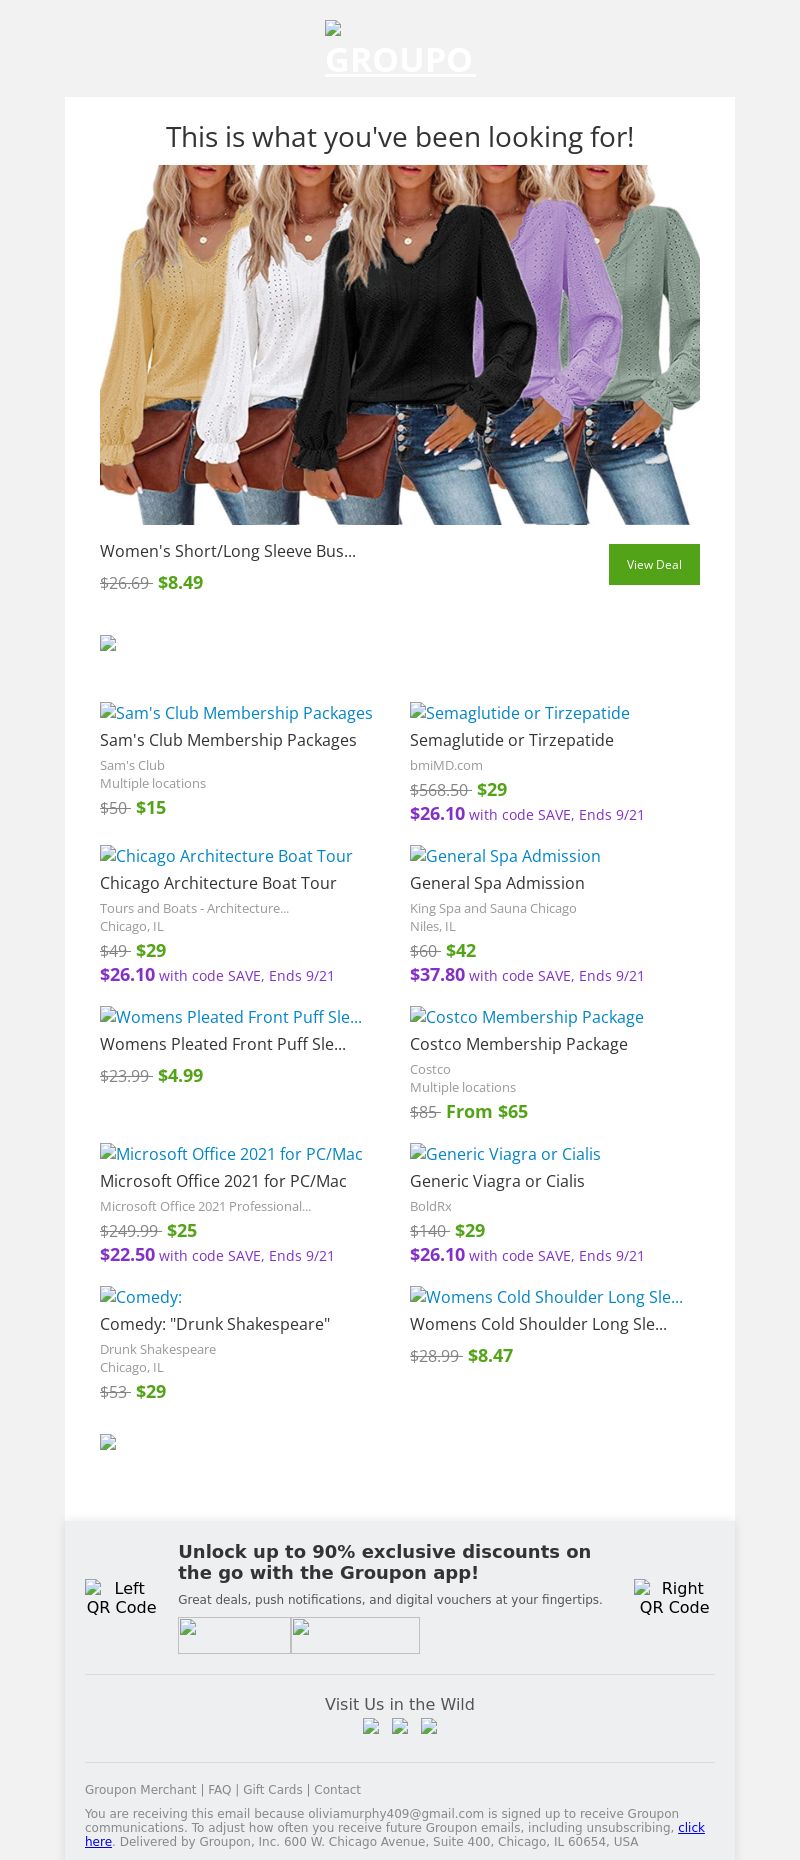The image size is (800, 1860).
Task: Open Microsoft Office 2021 for PC/Mac image link
Action: (231, 1154)
